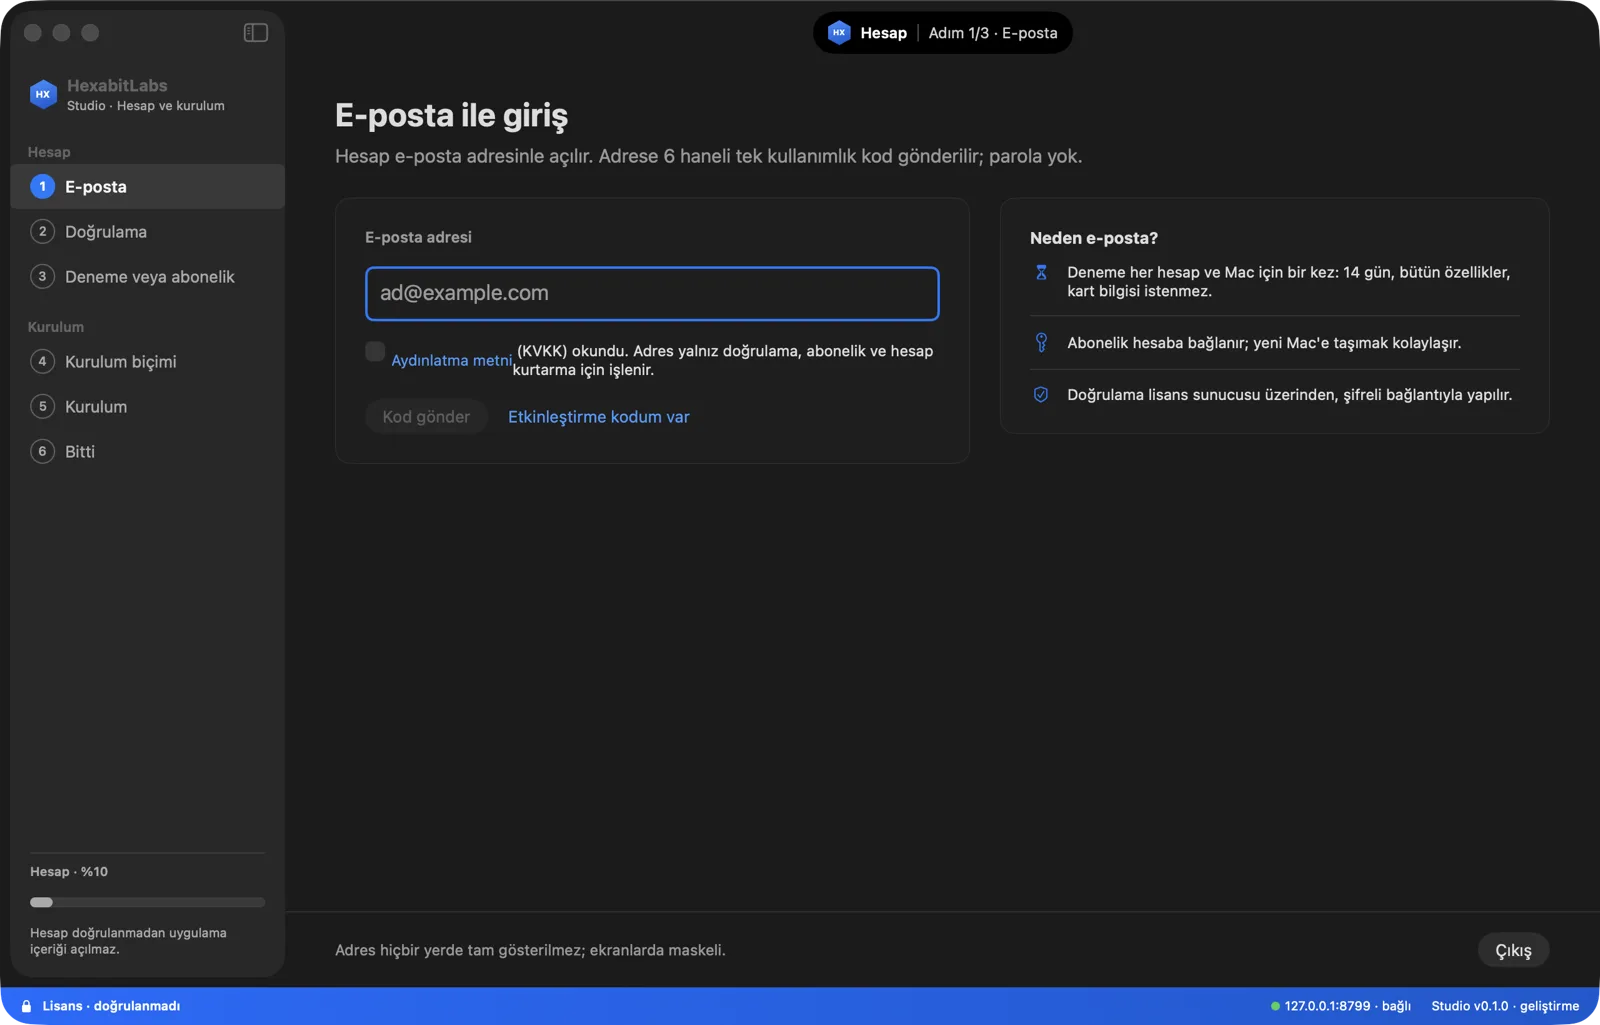
Task: Click the text about yeni Mac'e taşımak
Action: 1264,343
